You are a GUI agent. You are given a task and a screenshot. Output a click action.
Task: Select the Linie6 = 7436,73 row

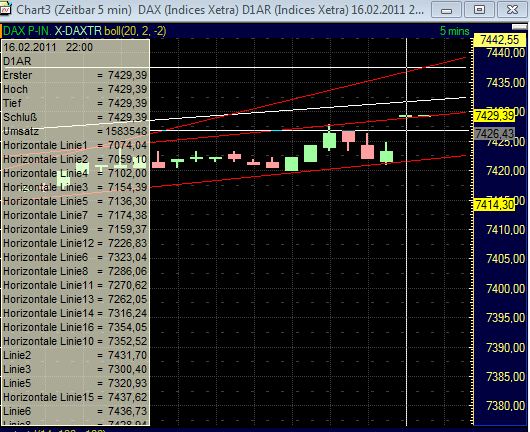pos(75,412)
